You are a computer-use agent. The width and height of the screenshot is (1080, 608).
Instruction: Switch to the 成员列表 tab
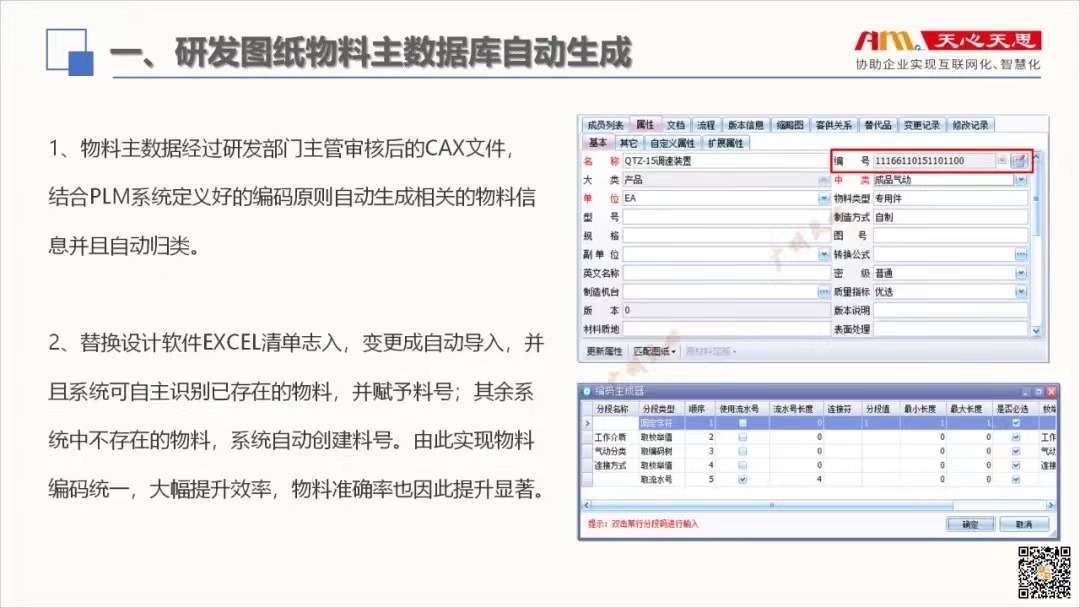point(605,125)
